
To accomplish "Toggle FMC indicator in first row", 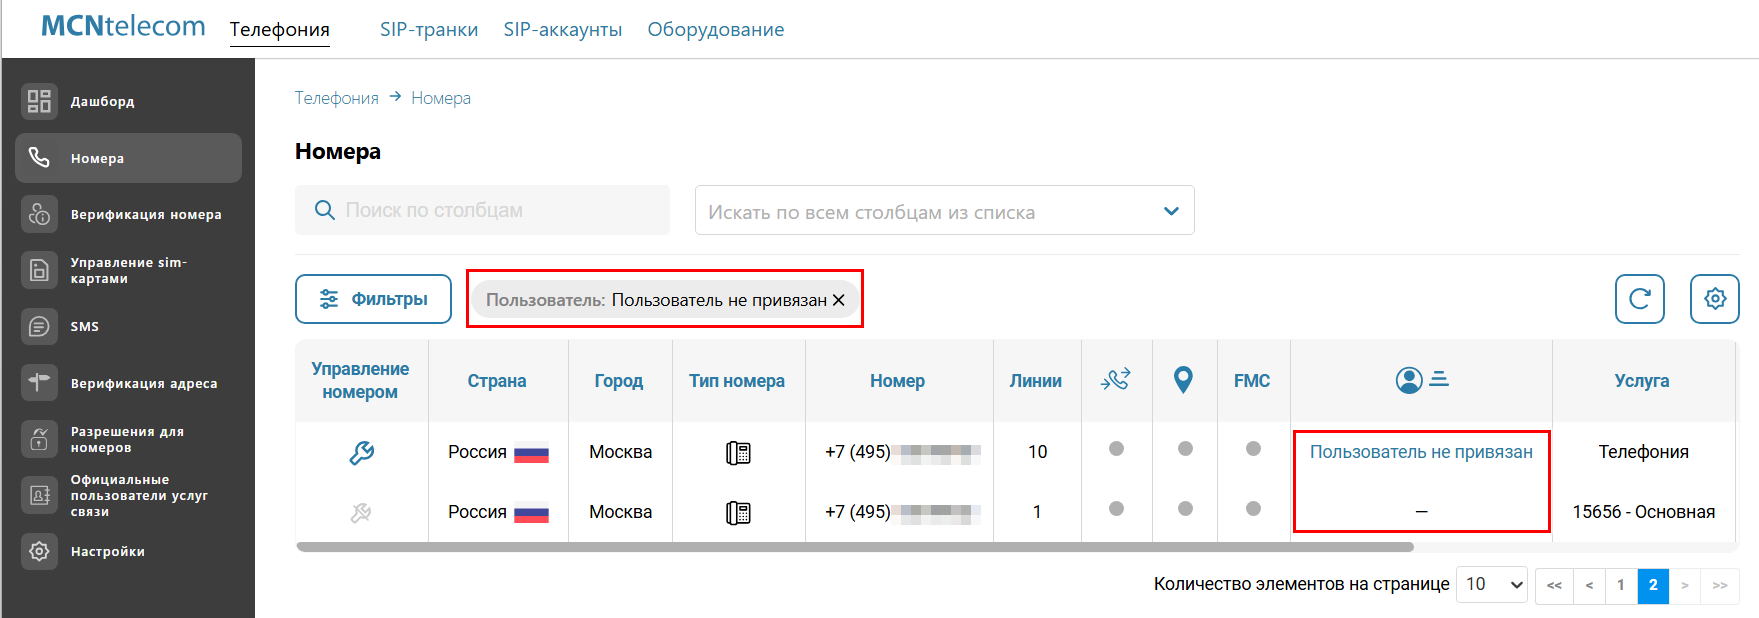I will [1253, 449].
